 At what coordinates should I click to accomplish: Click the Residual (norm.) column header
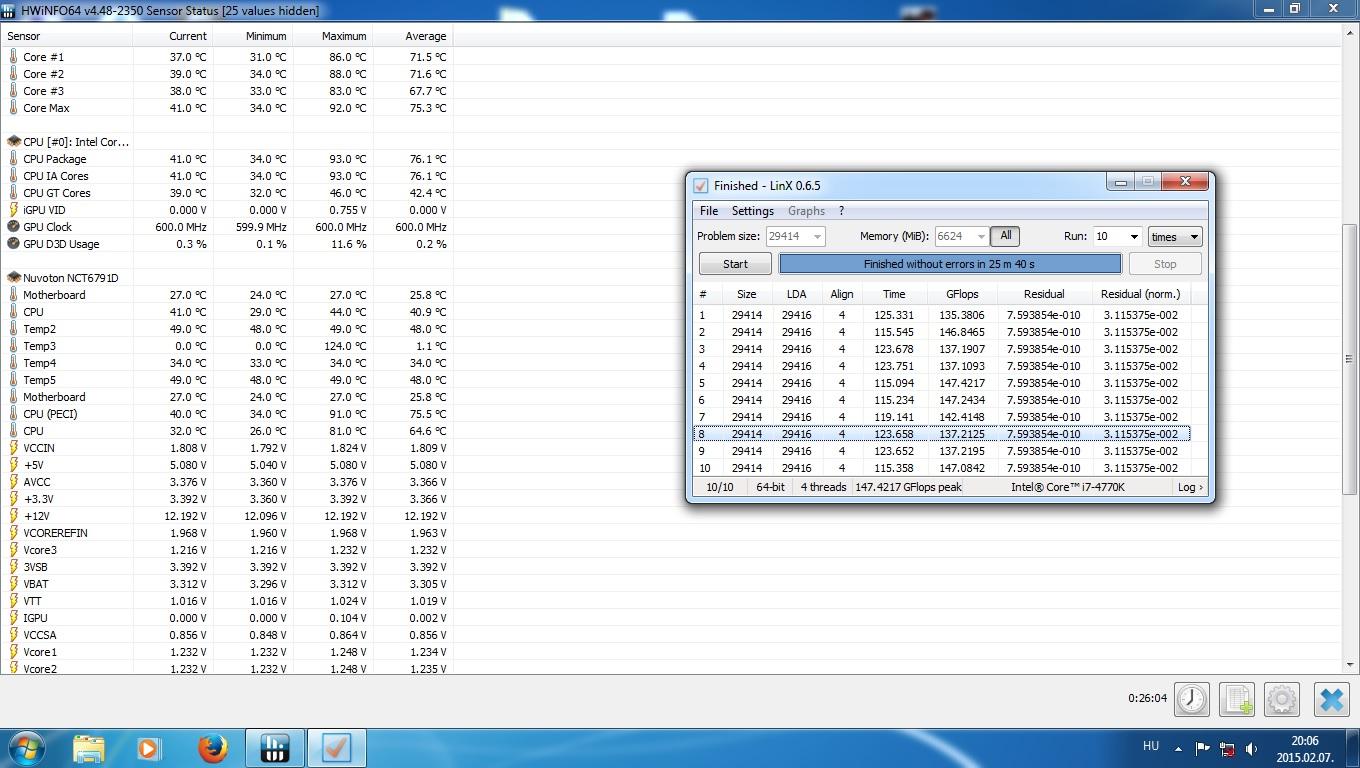pyautogui.click(x=1140, y=294)
